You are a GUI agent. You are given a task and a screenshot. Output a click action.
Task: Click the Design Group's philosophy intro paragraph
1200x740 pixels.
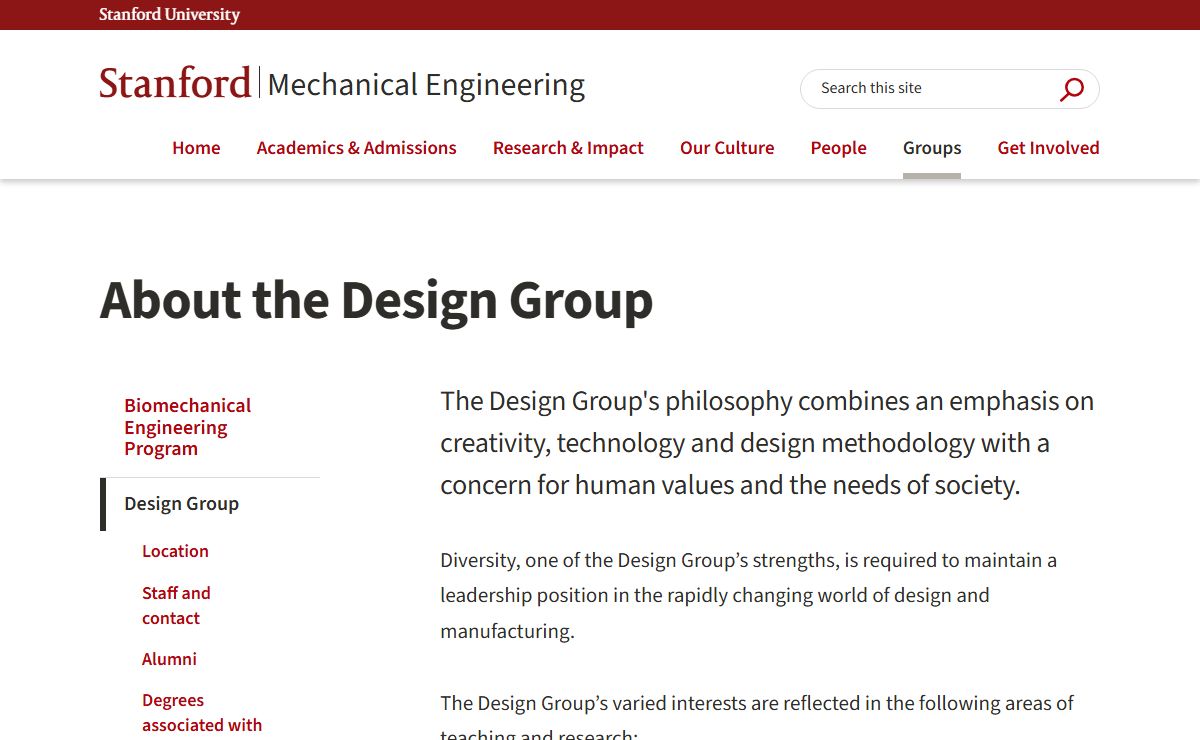click(766, 443)
